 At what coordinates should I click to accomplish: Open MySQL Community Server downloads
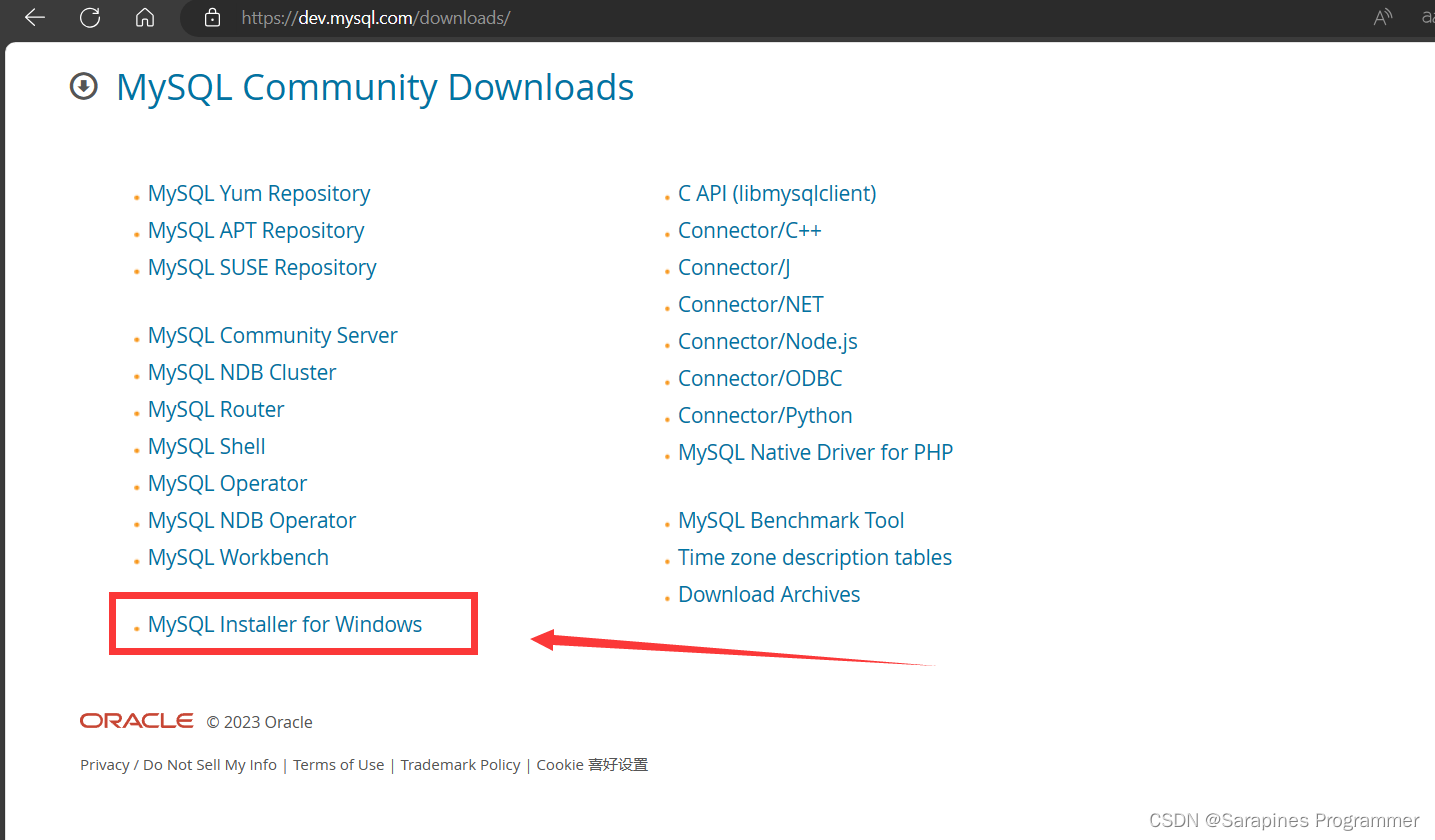[x=272, y=335]
